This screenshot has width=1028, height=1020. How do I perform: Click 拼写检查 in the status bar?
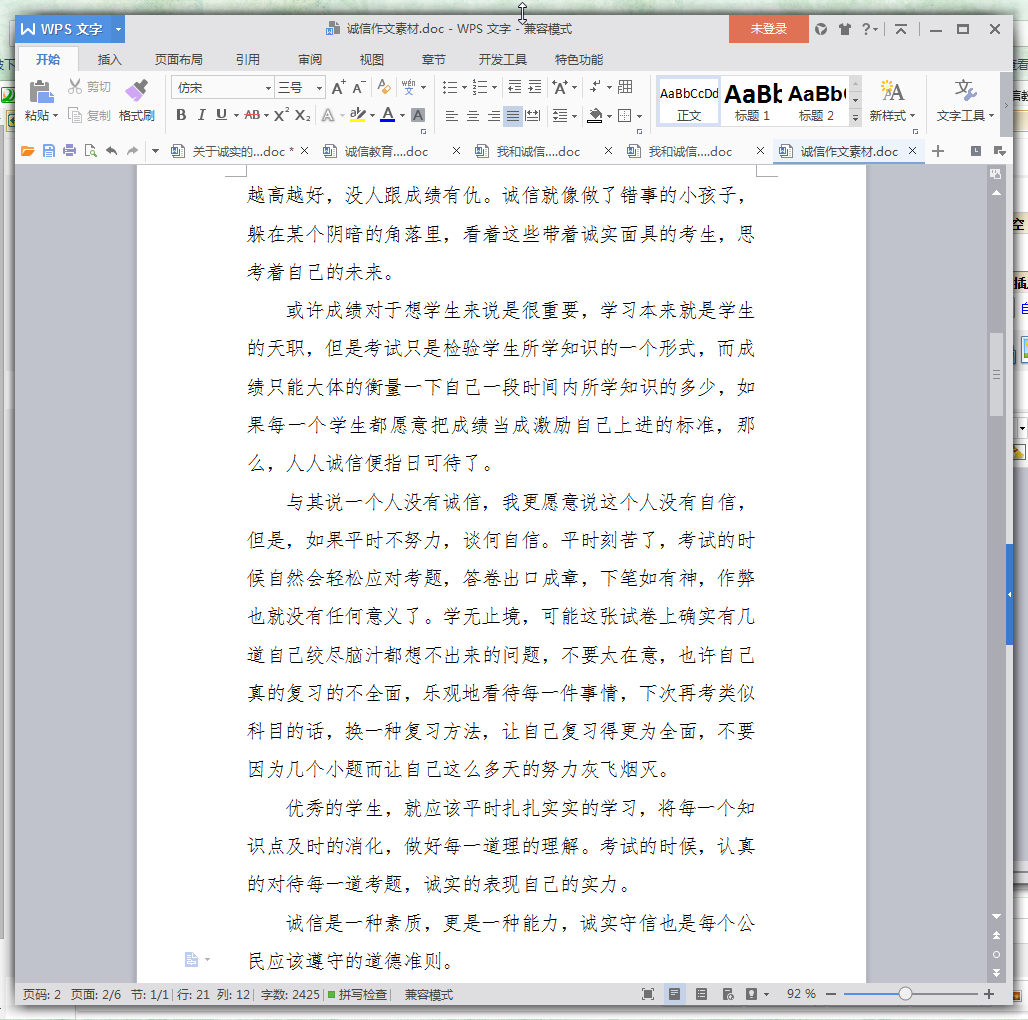click(x=357, y=994)
